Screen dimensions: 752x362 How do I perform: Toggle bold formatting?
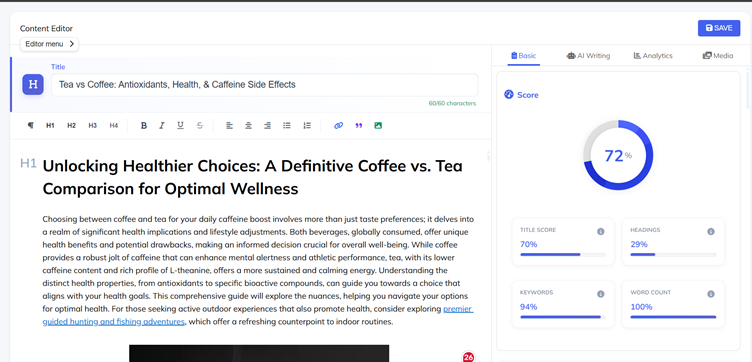143,126
